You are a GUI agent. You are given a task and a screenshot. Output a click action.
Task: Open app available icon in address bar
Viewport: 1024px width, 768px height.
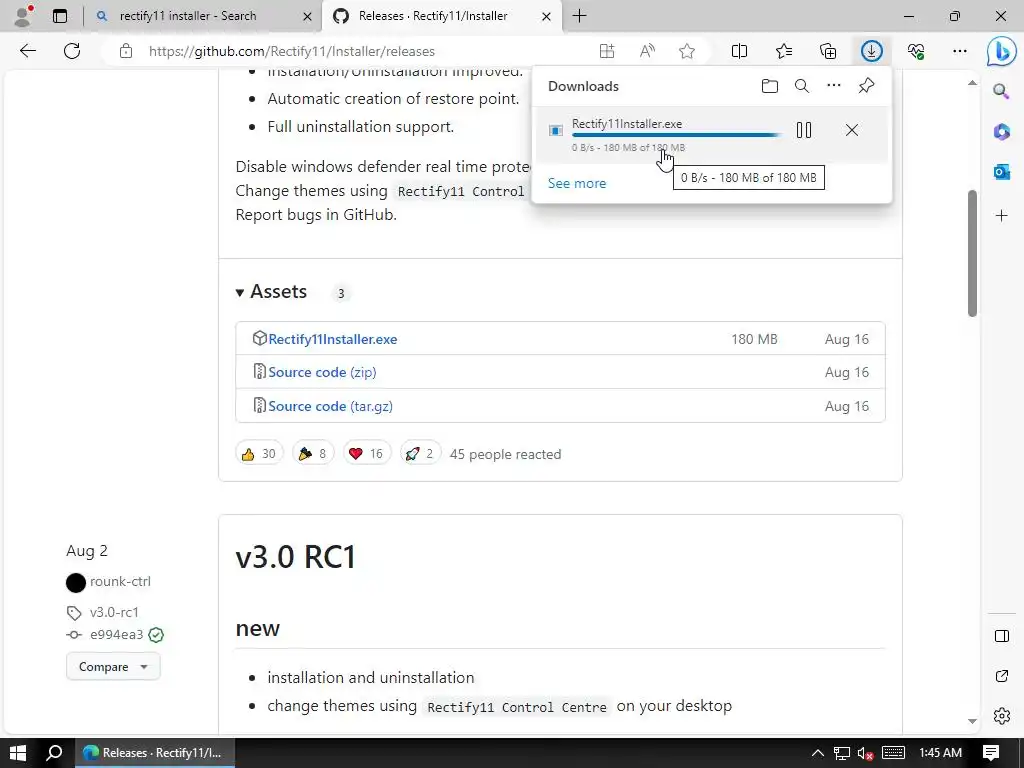click(x=607, y=51)
